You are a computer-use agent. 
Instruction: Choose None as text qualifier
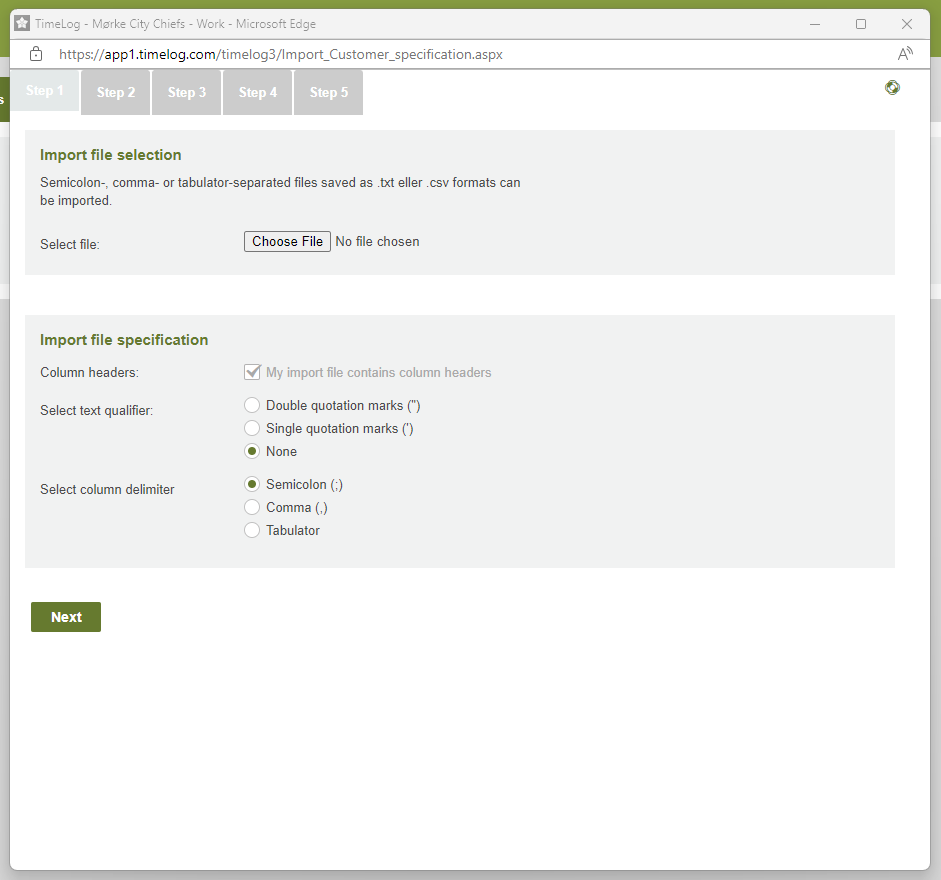(252, 452)
